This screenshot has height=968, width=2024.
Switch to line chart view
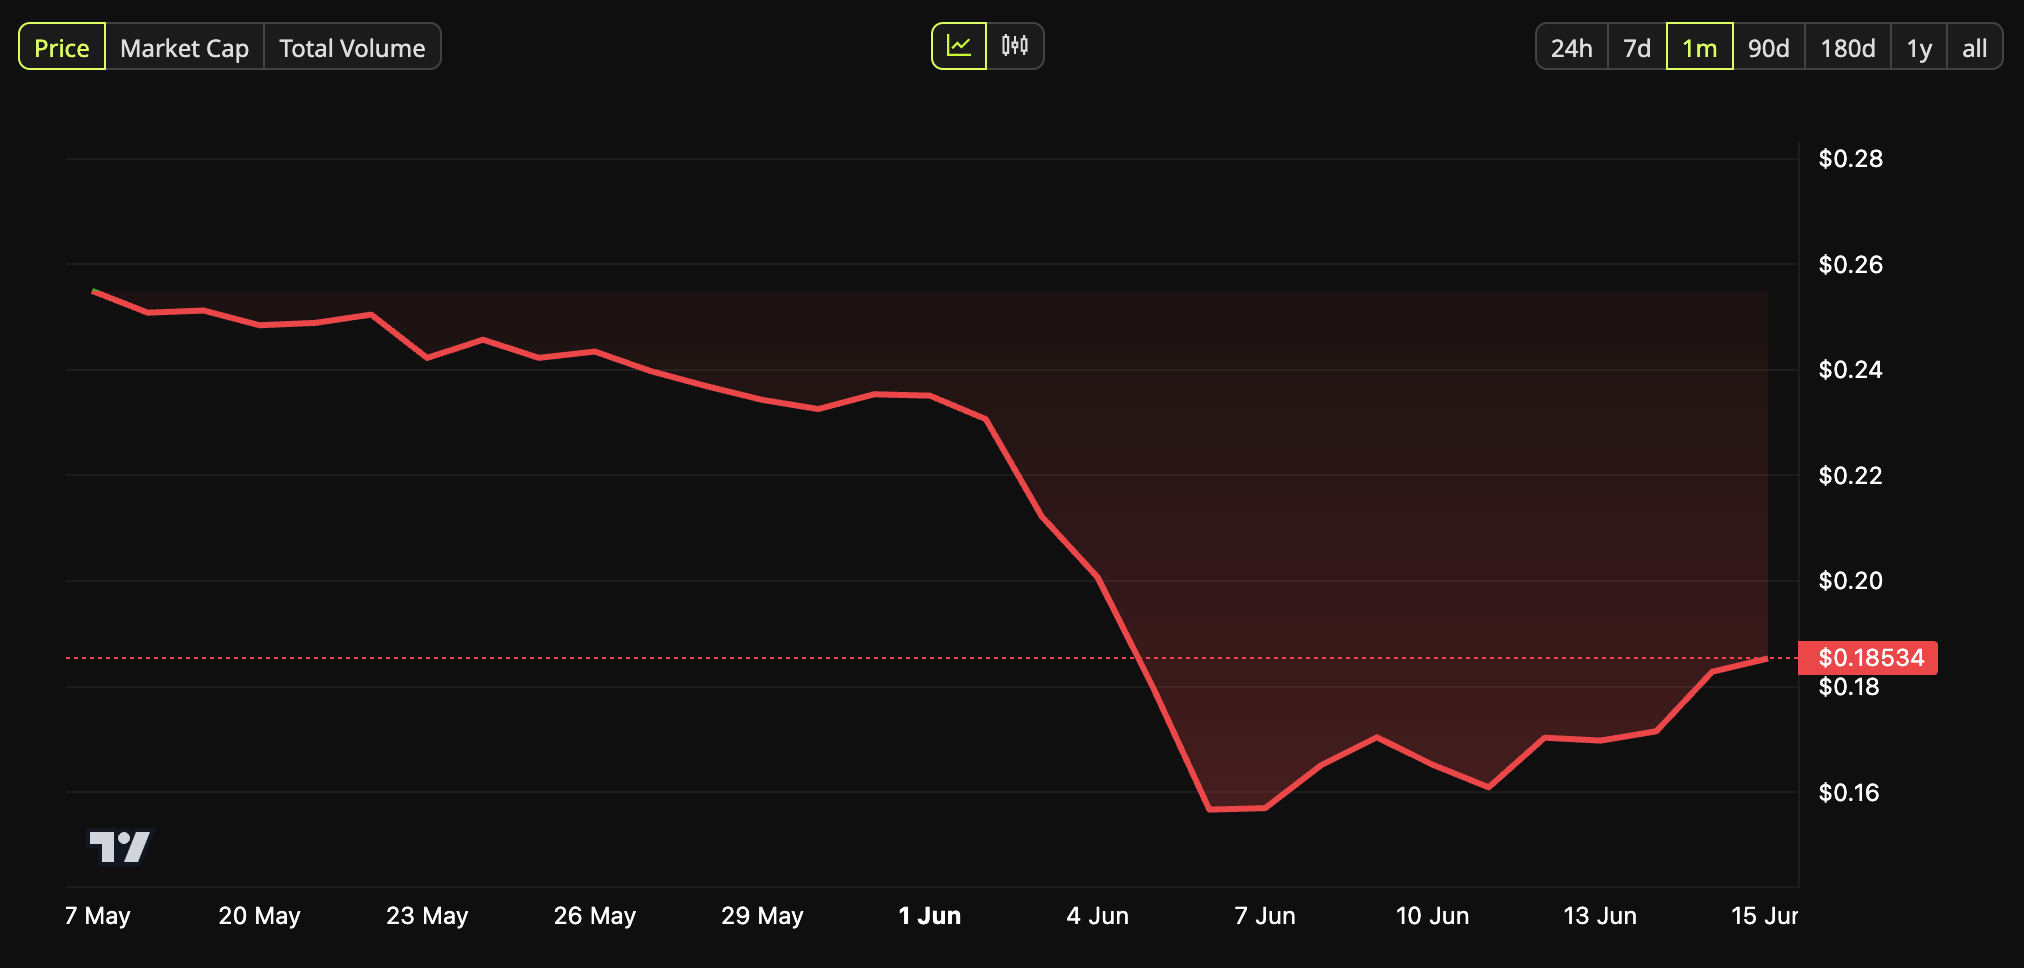pyautogui.click(x=959, y=46)
